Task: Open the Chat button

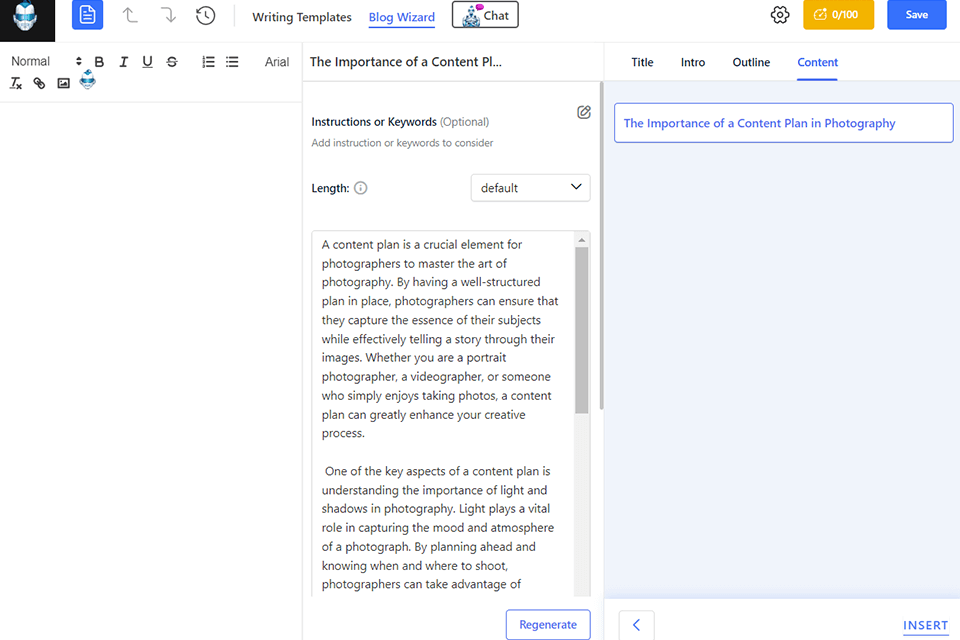Action: pos(485,15)
